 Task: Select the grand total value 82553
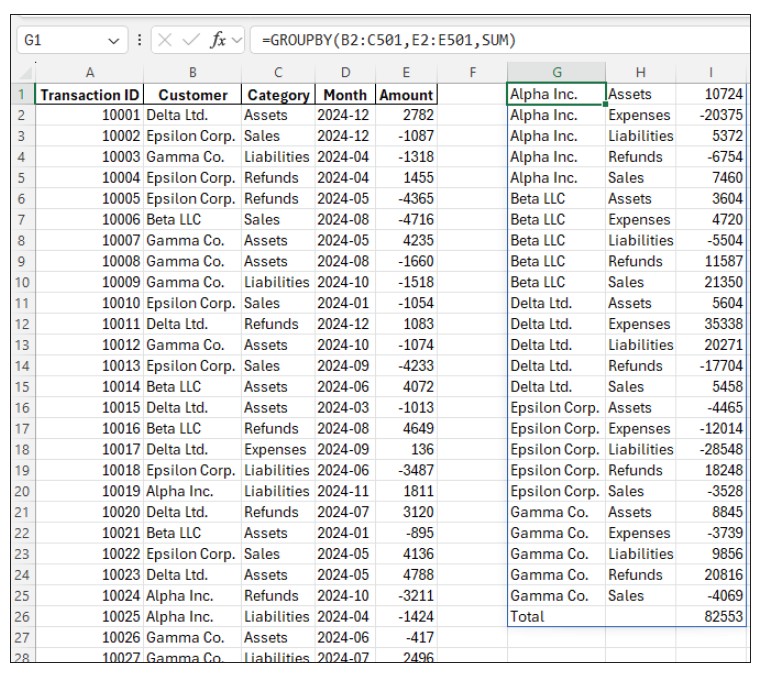(x=711, y=617)
